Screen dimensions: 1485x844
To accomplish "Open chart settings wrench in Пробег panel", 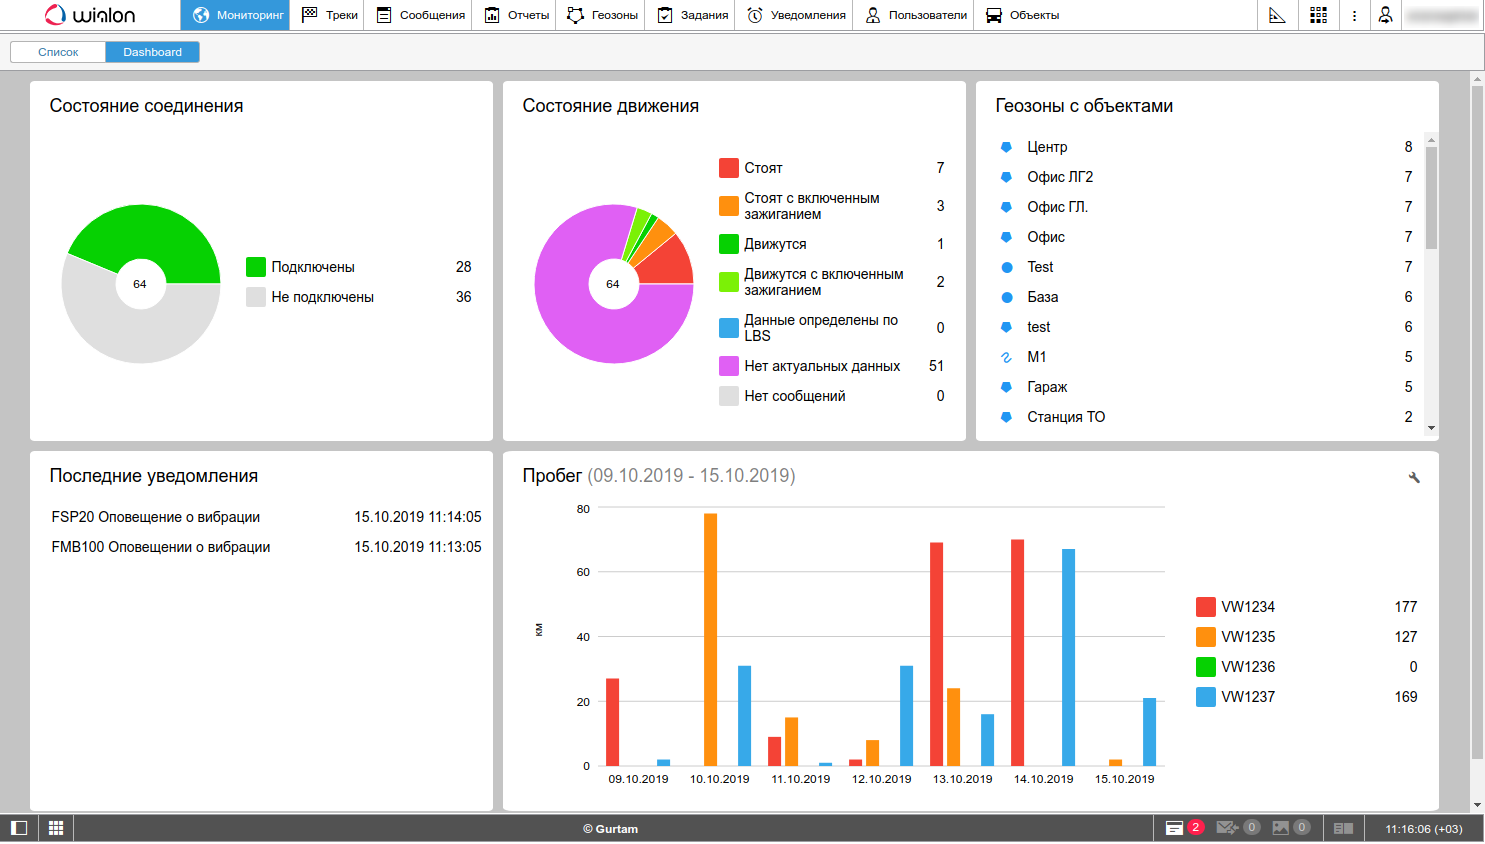I will 1414,478.
